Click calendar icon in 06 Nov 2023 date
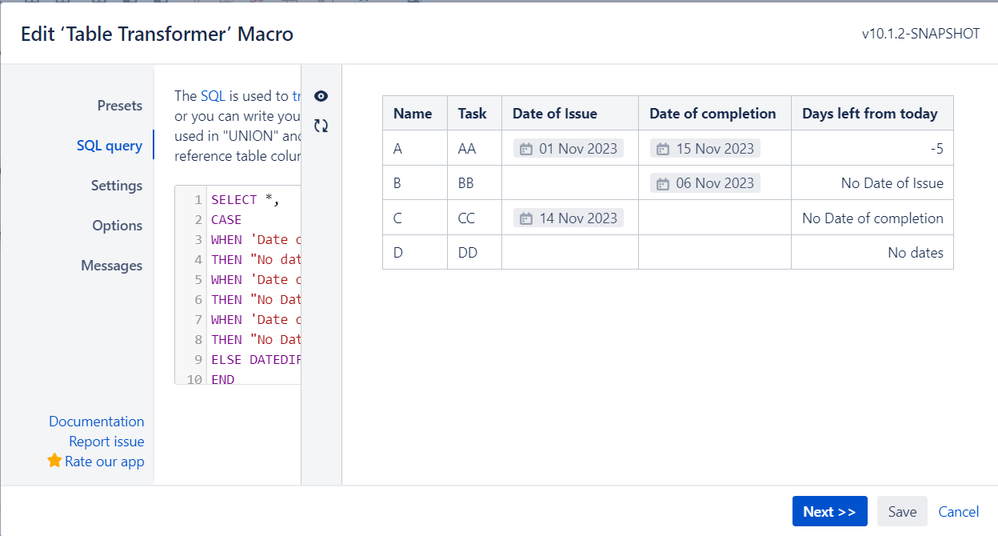998x536 pixels. click(663, 184)
